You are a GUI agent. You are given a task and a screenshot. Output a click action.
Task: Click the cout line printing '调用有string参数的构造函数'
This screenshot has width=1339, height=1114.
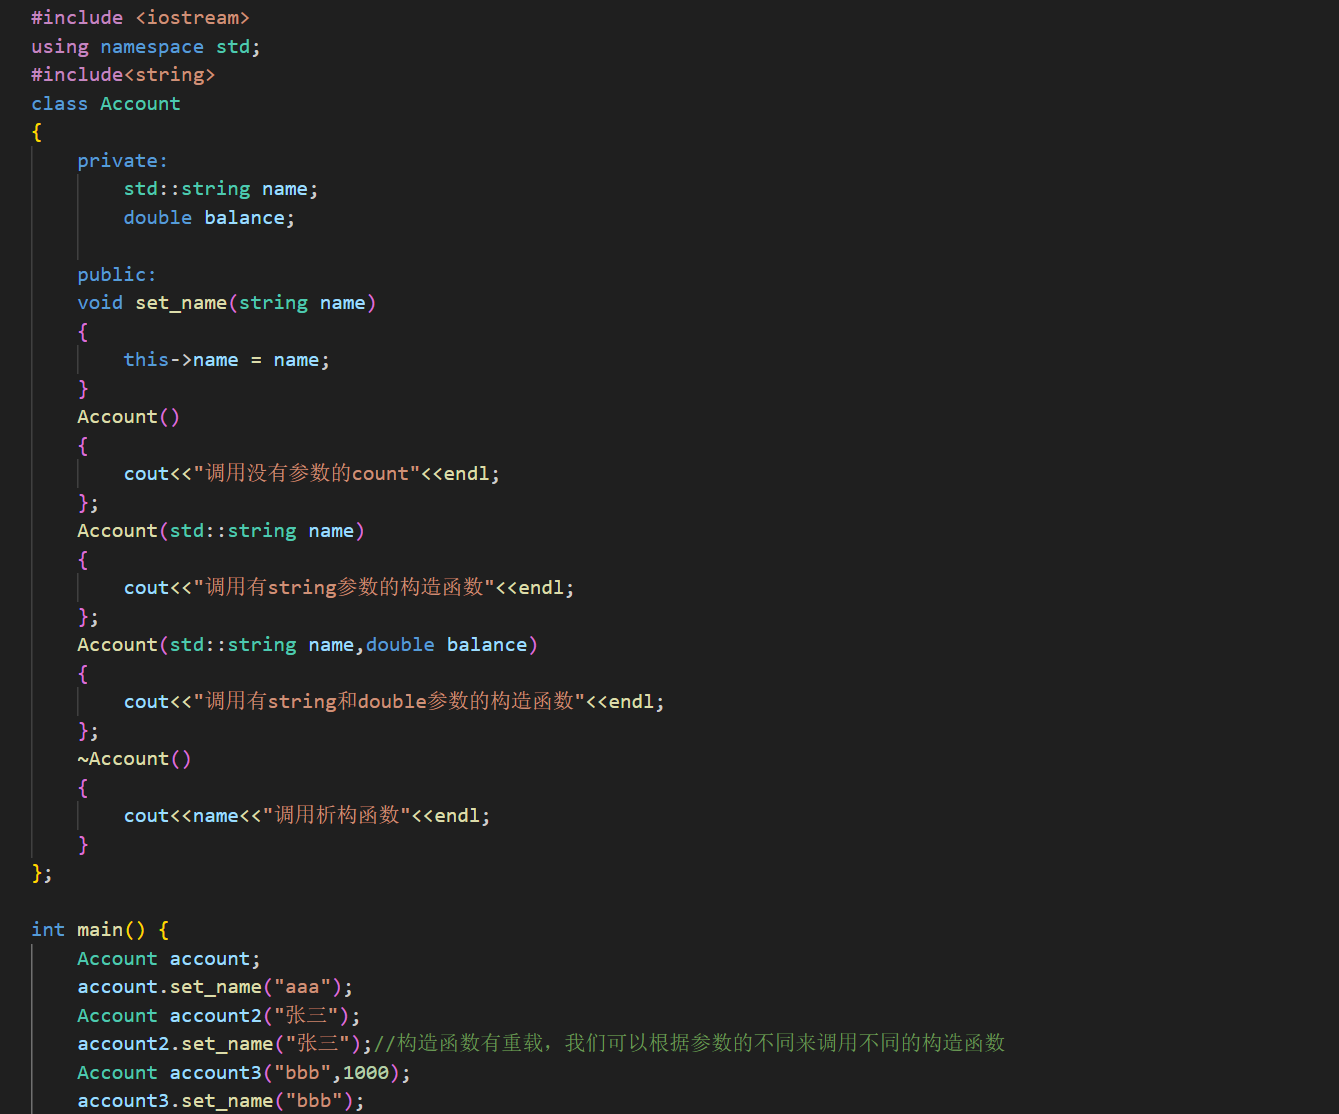349,588
